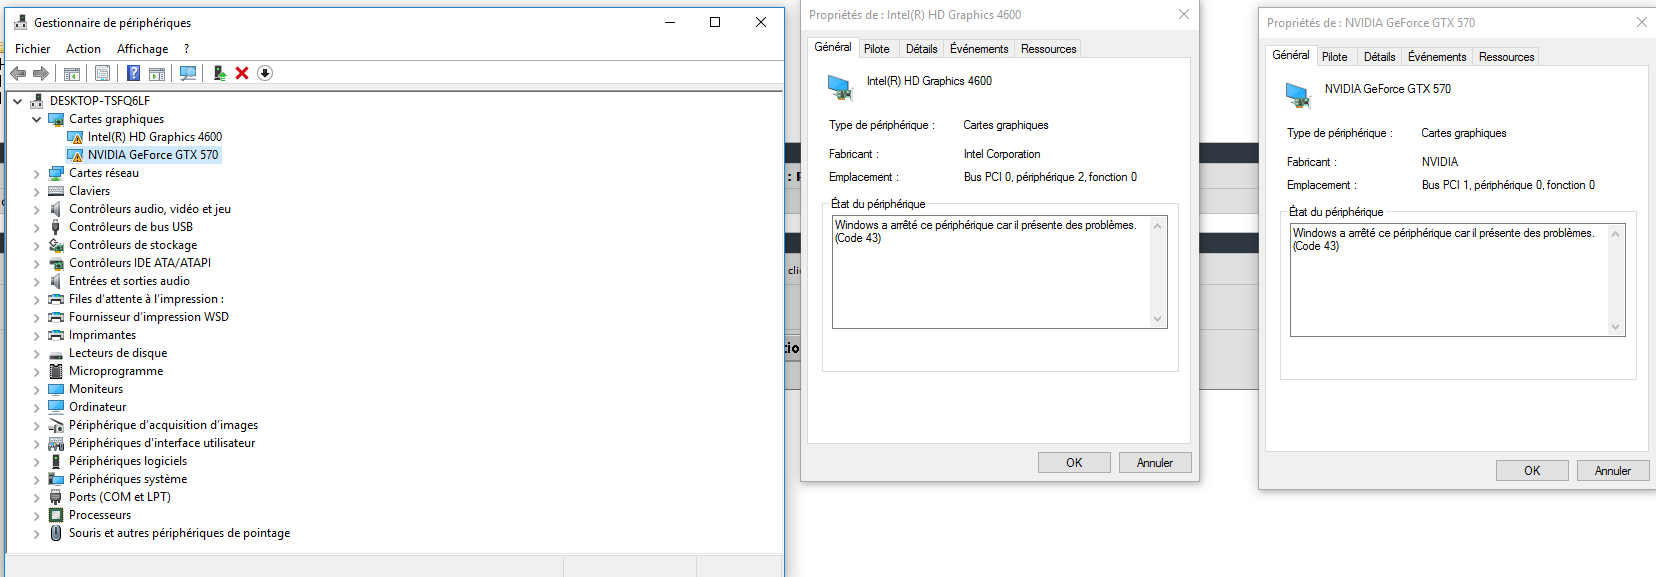This screenshot has height=577, width=1656.
Task: Select Périphérique d'acquisition d'images item
Action: point(163,425)
